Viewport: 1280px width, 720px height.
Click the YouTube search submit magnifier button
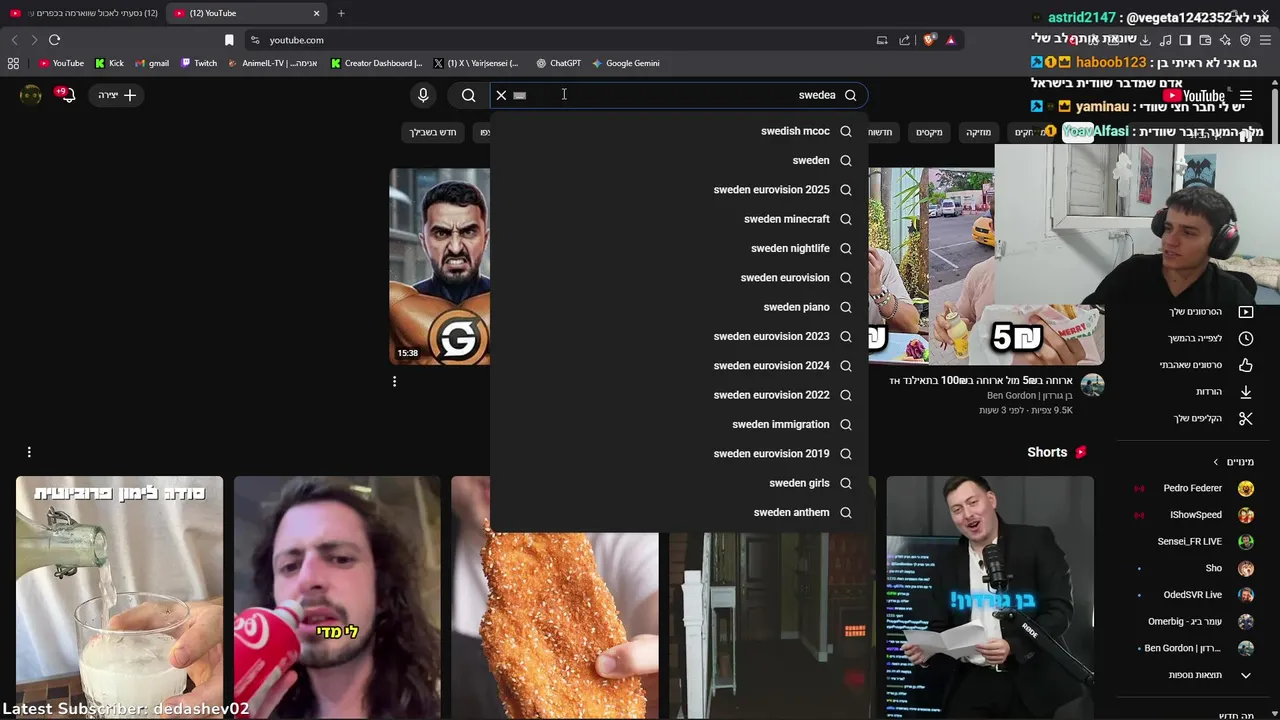(x=469, y=95)
